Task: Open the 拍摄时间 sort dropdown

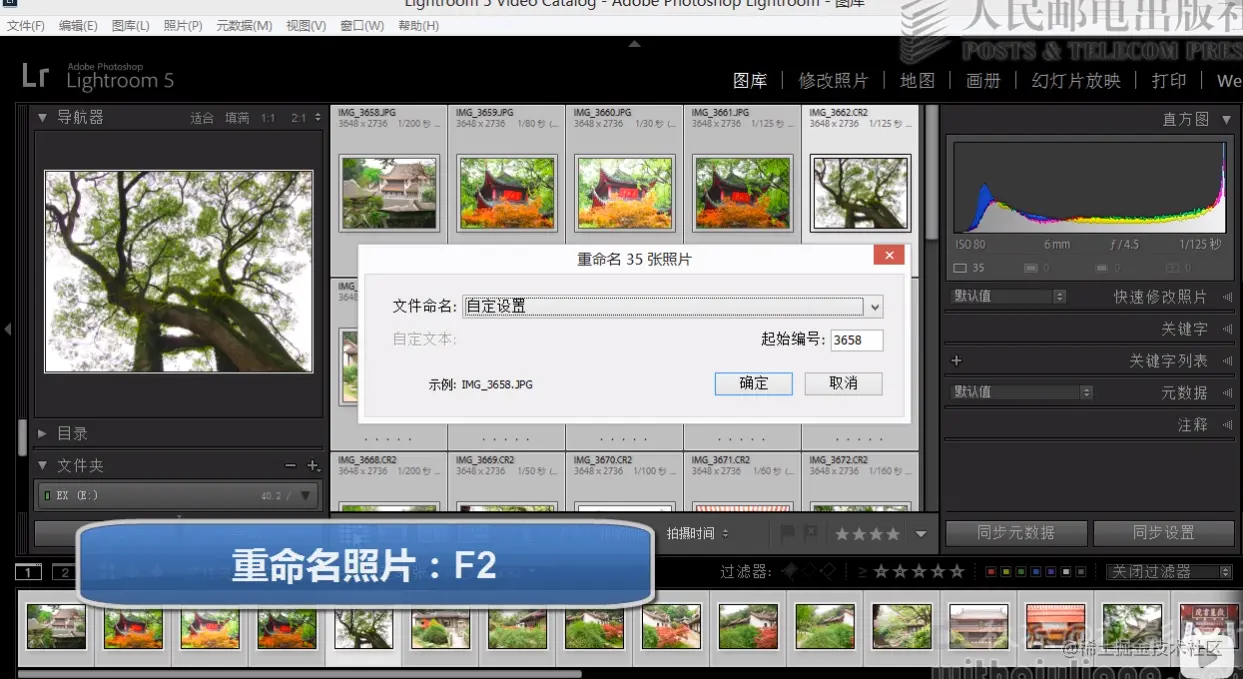Action: tap(698, 534)
